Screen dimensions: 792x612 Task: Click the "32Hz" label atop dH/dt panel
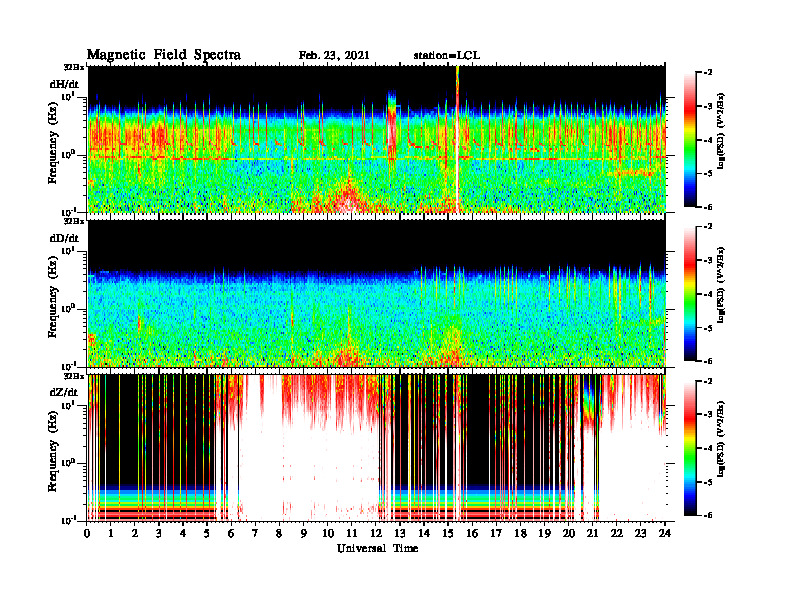coord(73,67)
